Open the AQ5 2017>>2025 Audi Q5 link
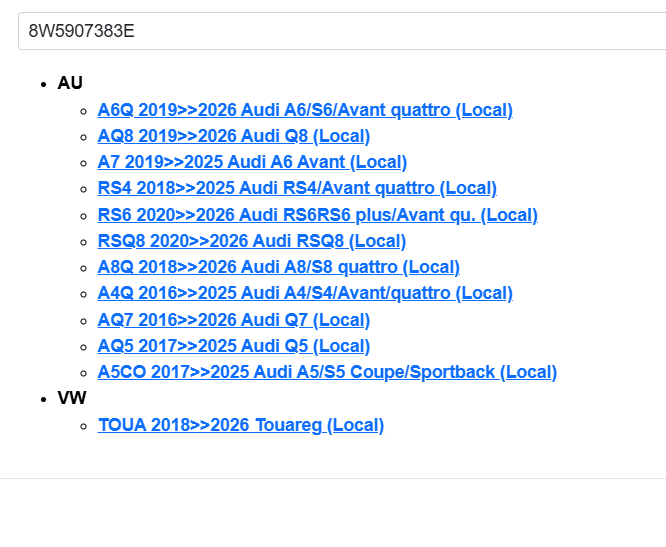666x547 pixels. pyautogui.click(x=233, y=346)
